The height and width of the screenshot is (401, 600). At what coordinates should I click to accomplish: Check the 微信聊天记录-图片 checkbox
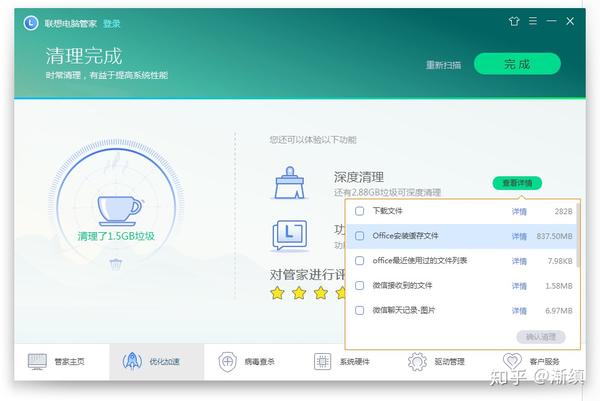click(x=359, y=310)
